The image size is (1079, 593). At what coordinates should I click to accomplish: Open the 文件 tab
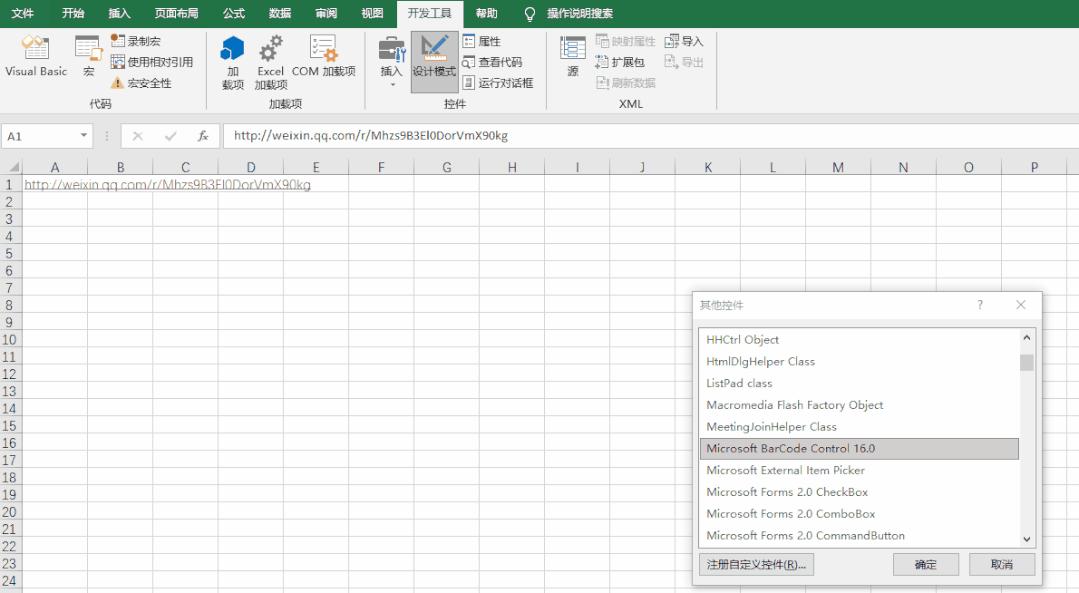[x=23, y=13]
